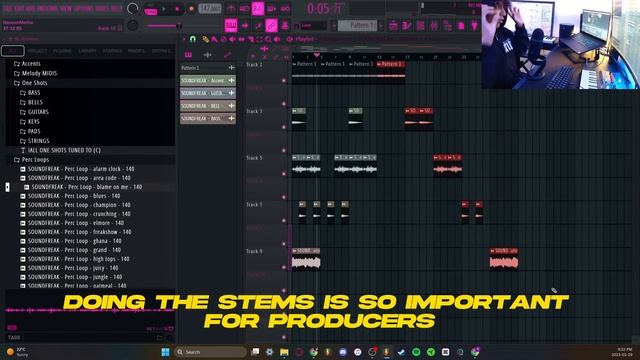Expand the Melody MIDIS folder
The width and height of the screenshot is (640, 360).
(x=35, y=73)
